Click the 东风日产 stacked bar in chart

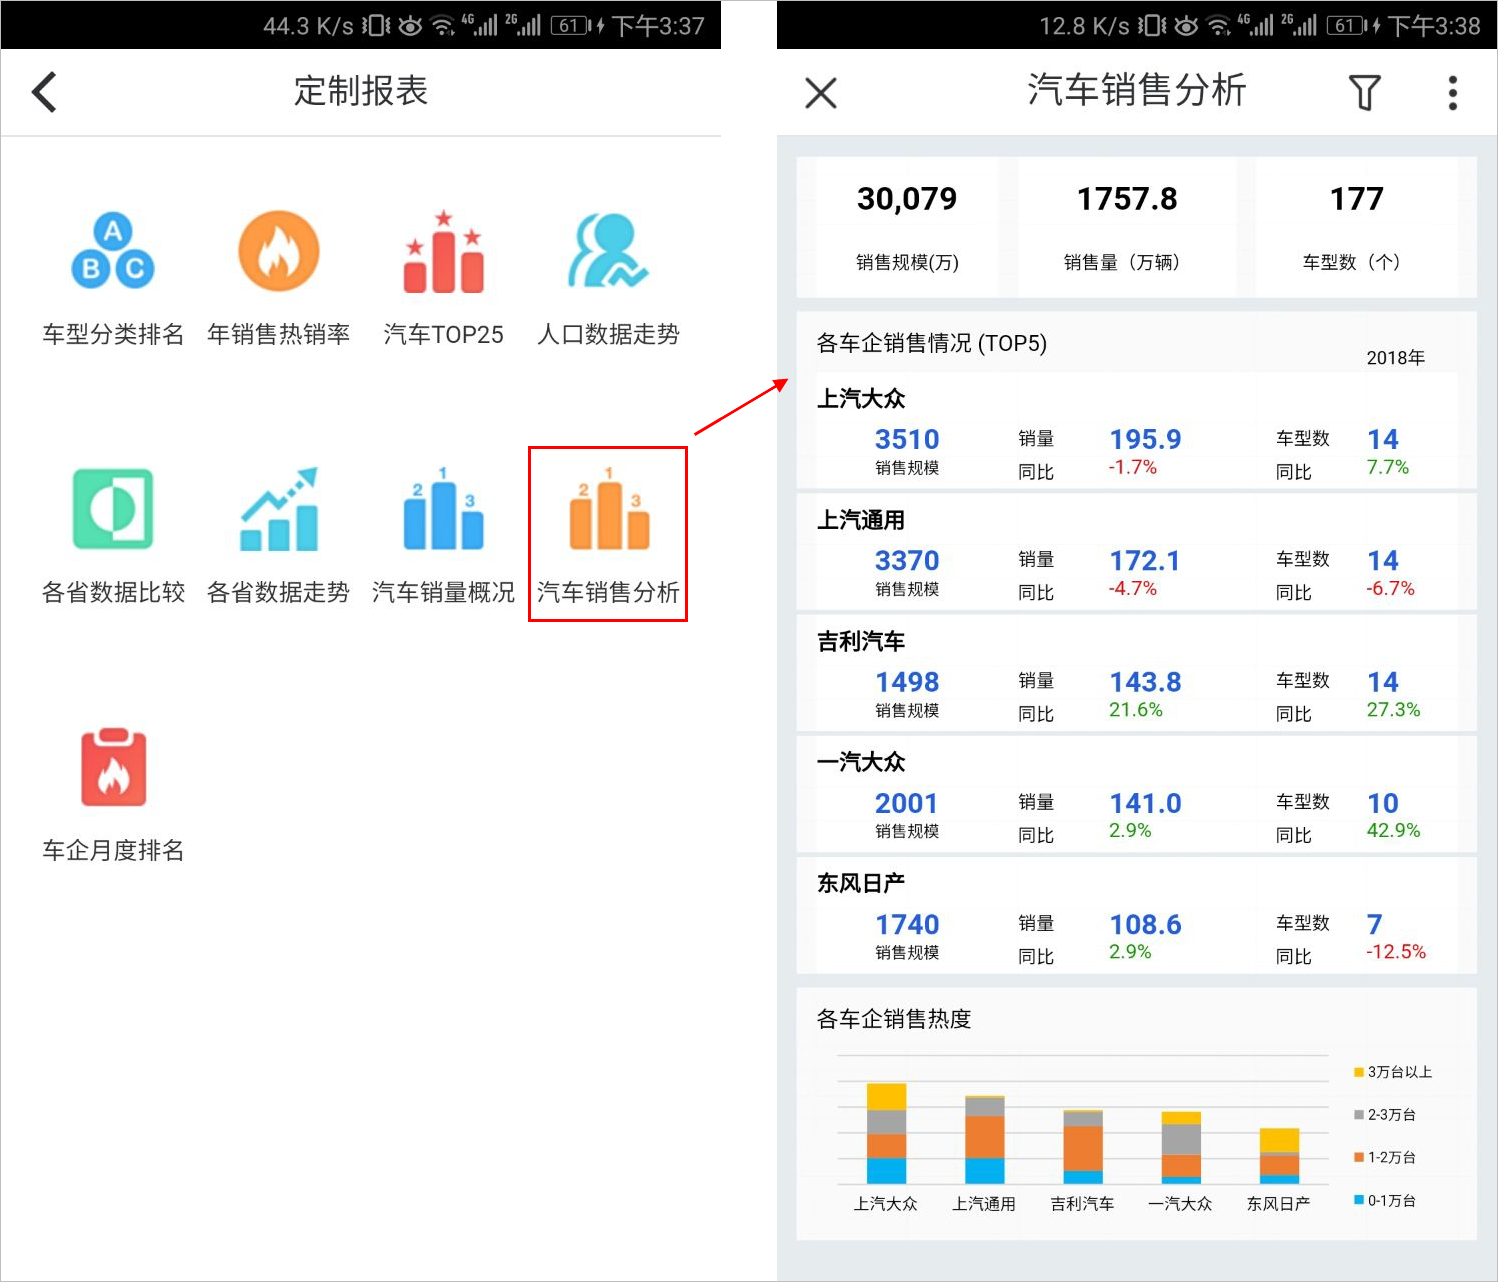coord(1279,1156)
